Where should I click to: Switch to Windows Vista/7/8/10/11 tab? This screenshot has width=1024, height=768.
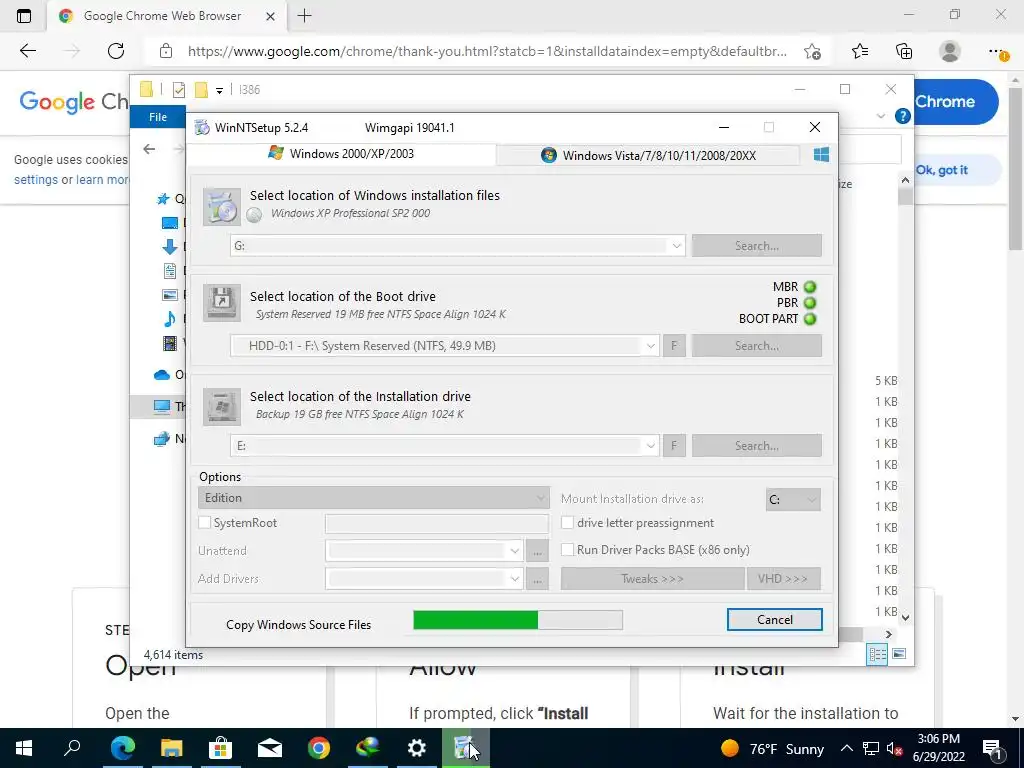click(648, 155)
